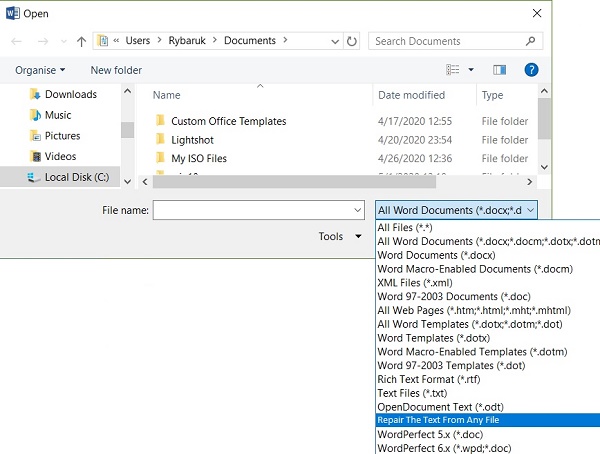Click the Documents folder icon in address bar
This screenshot has width=600, height=454.
pos(103,41)
